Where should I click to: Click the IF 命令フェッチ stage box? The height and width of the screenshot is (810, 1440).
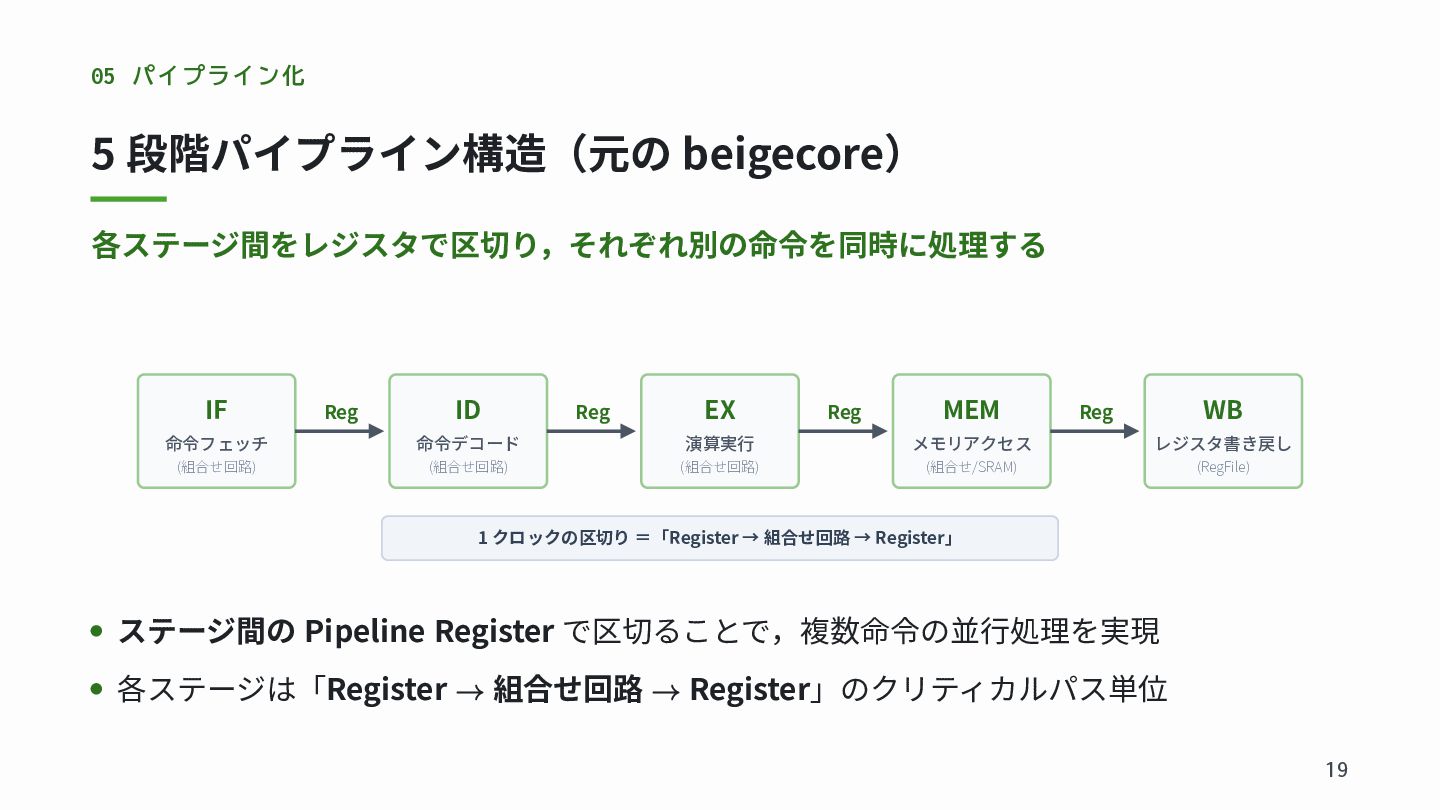click(216, 431)
